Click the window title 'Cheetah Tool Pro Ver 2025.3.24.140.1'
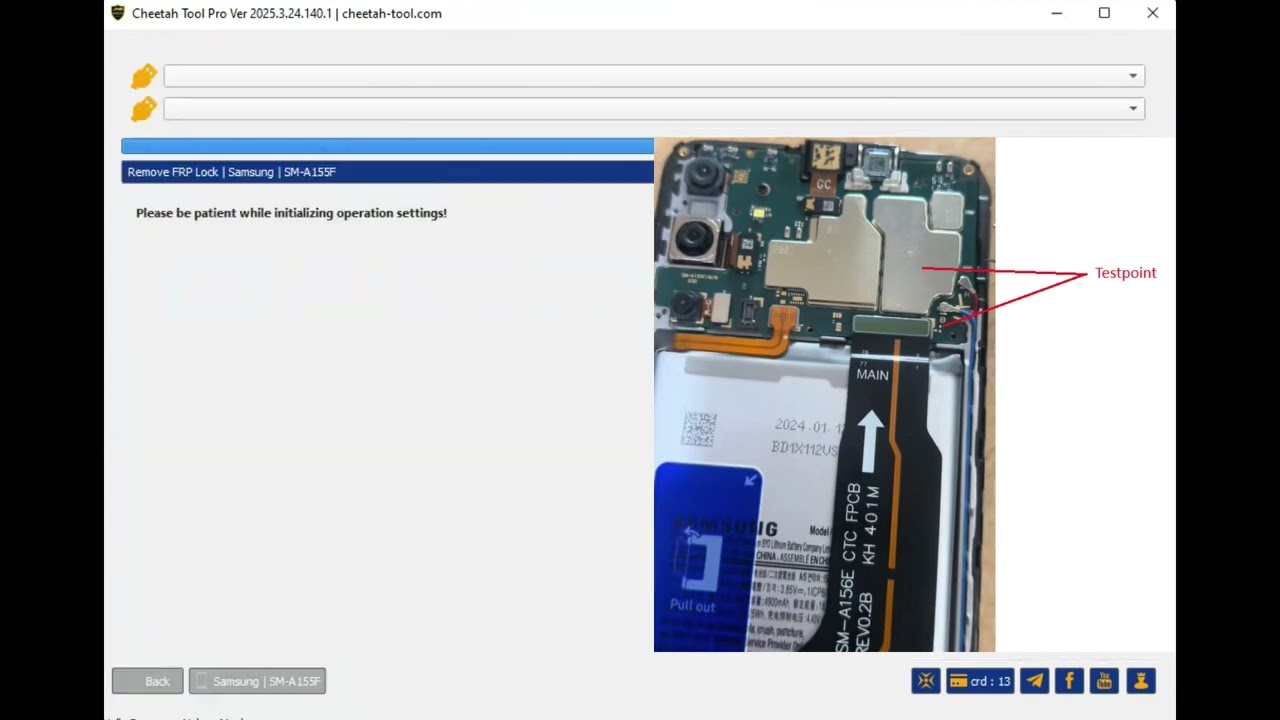Screen dimensions: 1280x720 pos(232,14)
